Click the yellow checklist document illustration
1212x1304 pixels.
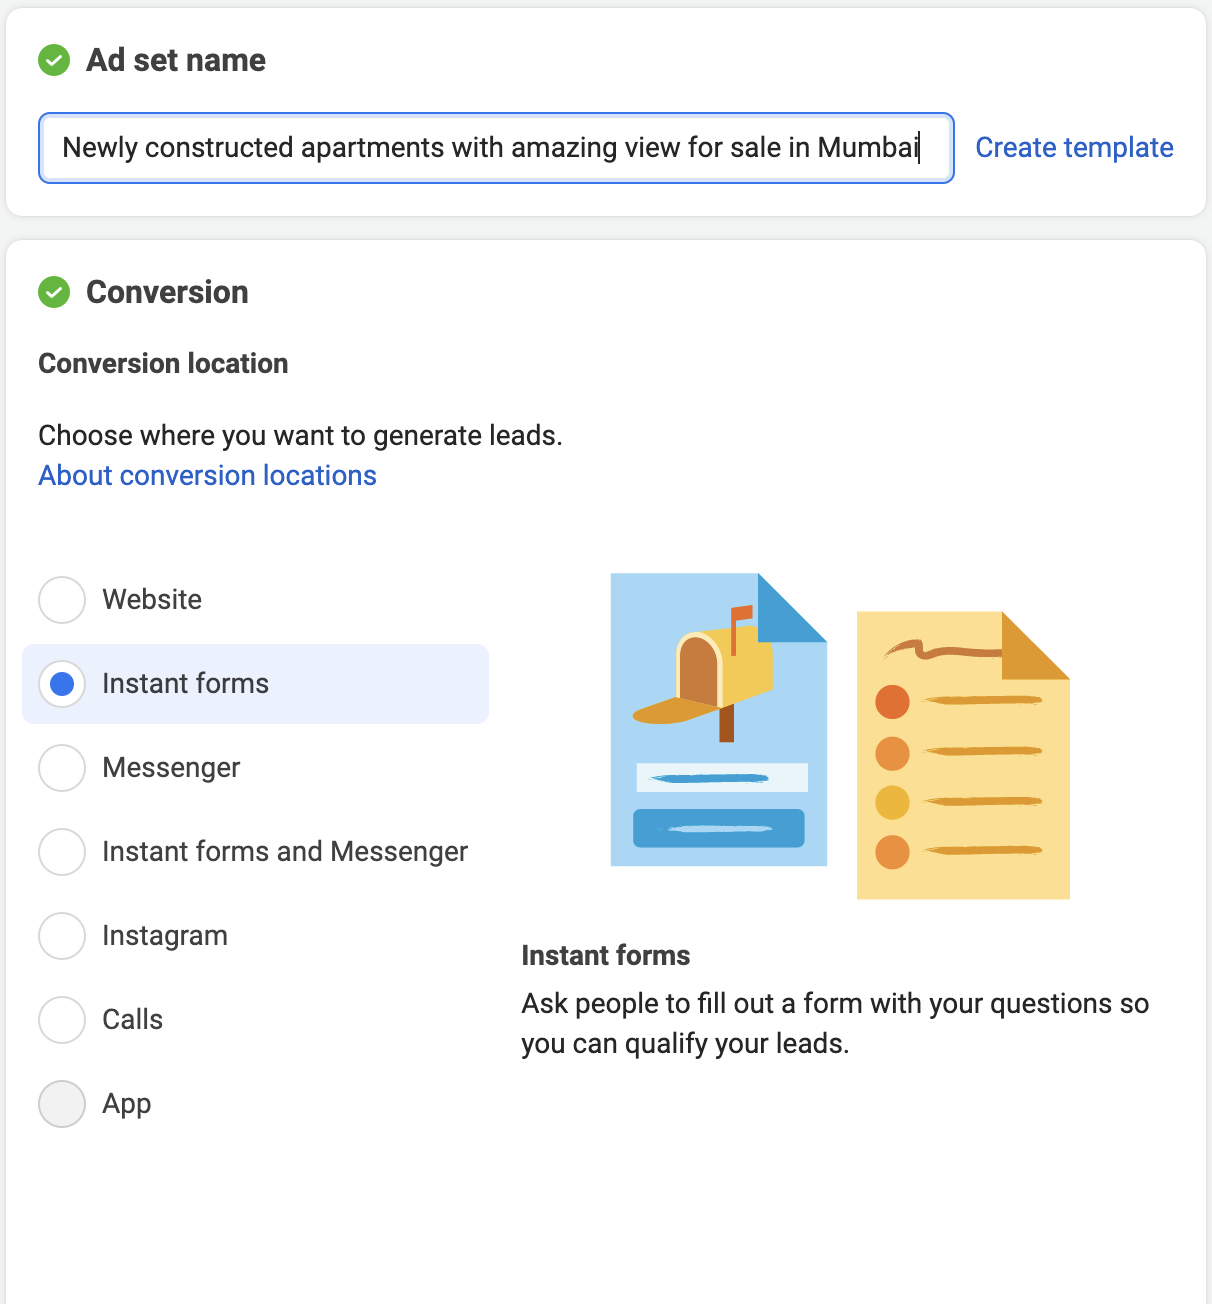pos(963,755)
